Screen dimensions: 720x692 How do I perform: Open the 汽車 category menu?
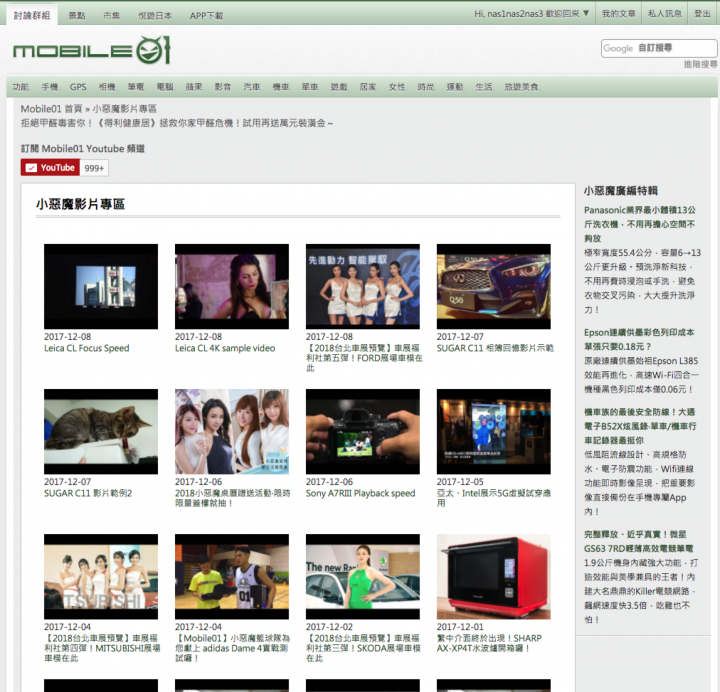[x=252, y=87]
